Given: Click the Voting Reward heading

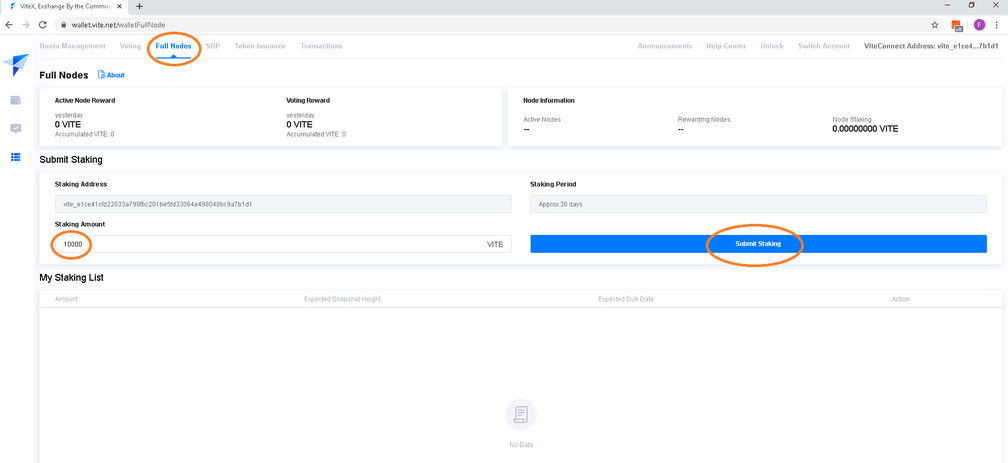Looking at the screenshot, I should (x=308, y=100).
